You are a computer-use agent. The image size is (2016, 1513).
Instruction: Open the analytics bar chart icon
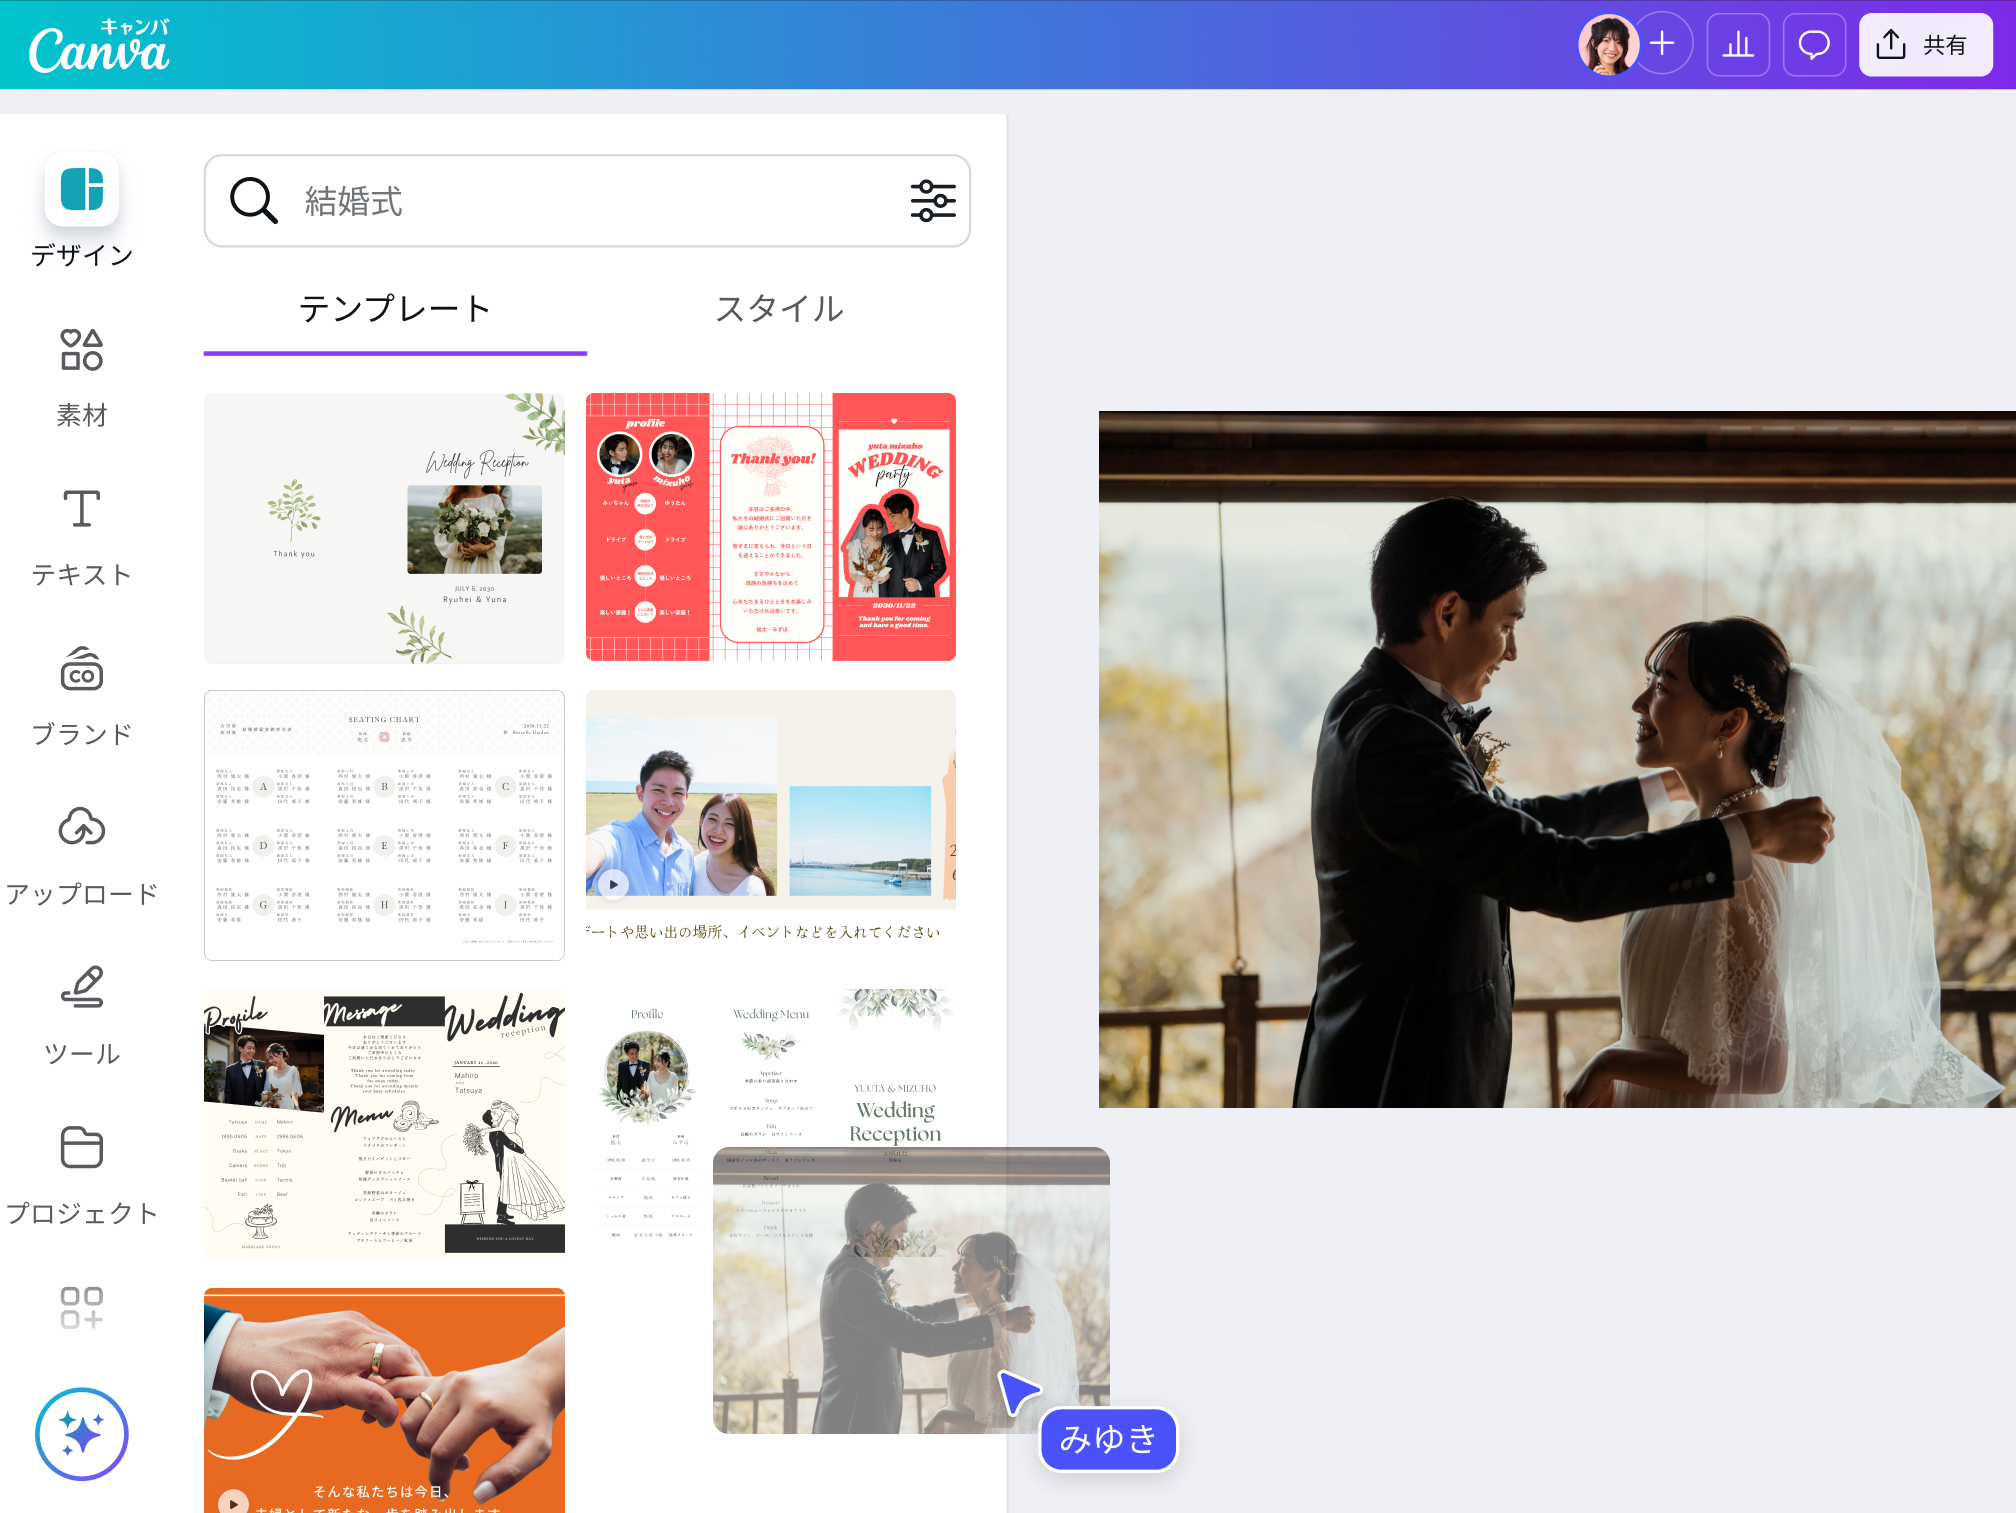[x=1738, y=45]
